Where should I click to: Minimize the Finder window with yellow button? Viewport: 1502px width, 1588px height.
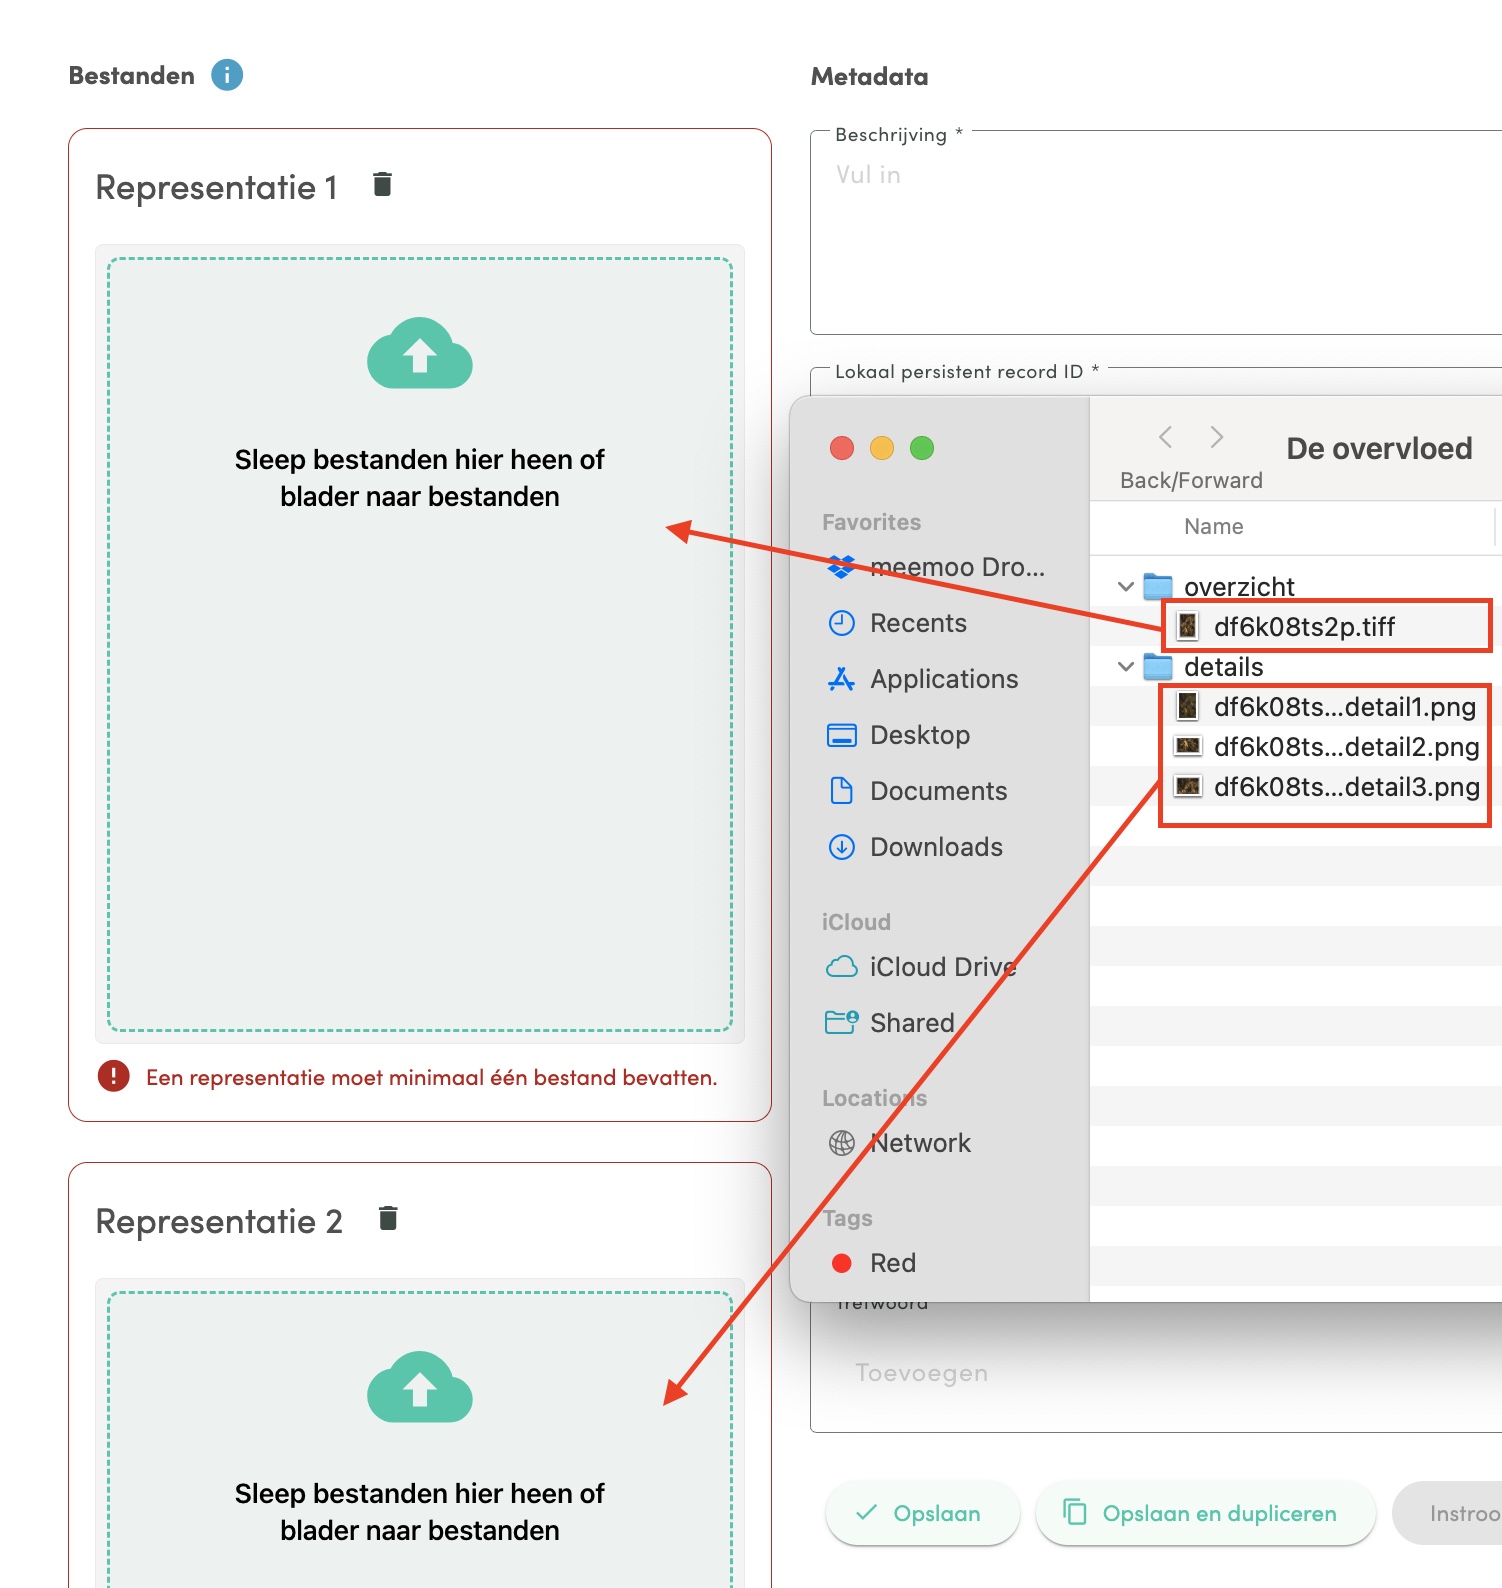882,448
